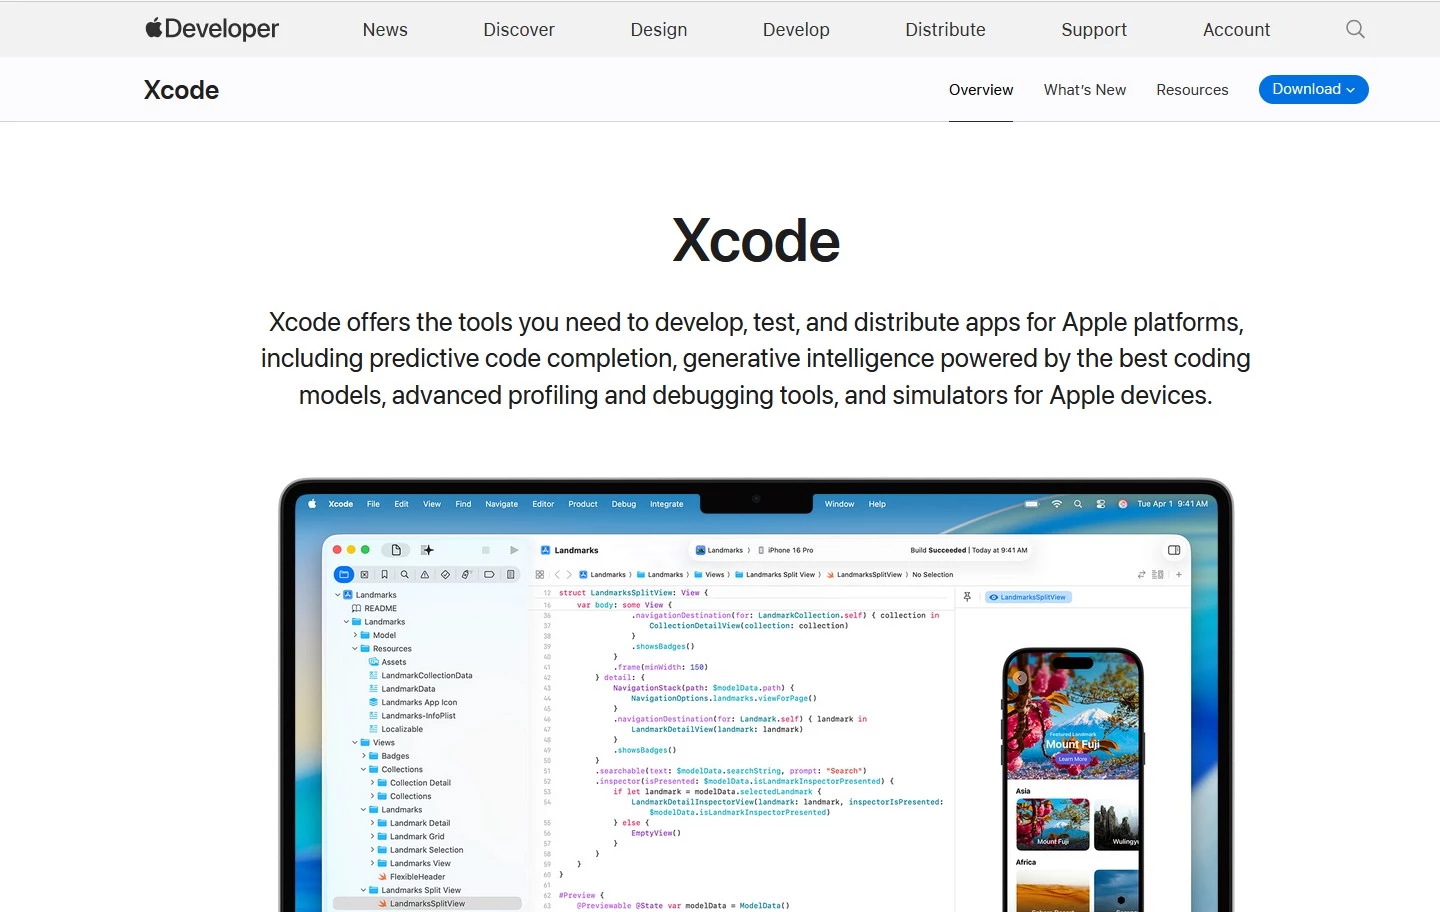1440x912 pixels.
Task: Go forward with the jump bar right chevron
Action: click(569, 575)
